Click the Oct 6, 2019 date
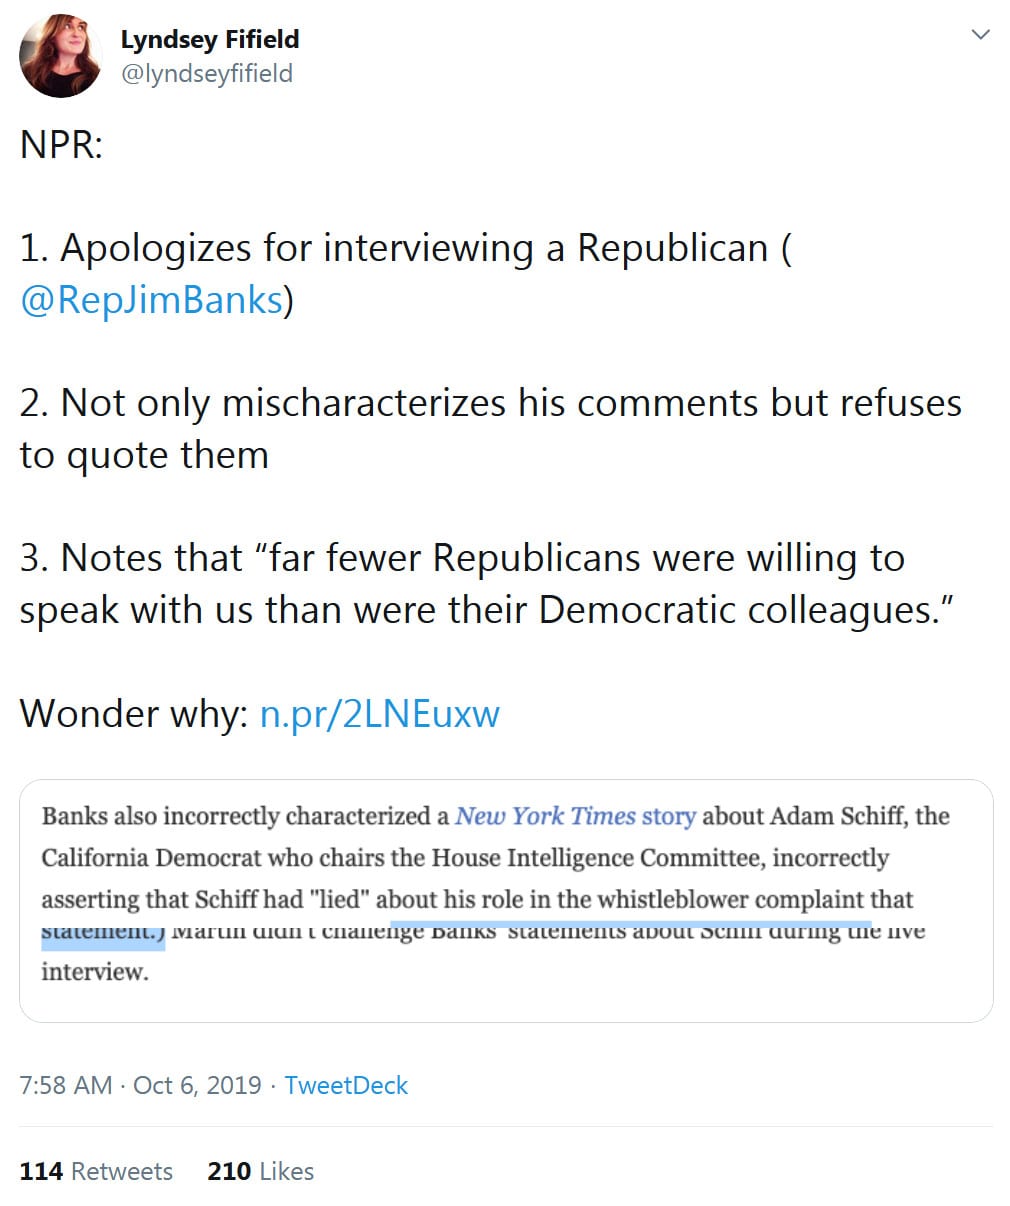The height and width of the screenshot is (1206, 1010). [197, 1085]
